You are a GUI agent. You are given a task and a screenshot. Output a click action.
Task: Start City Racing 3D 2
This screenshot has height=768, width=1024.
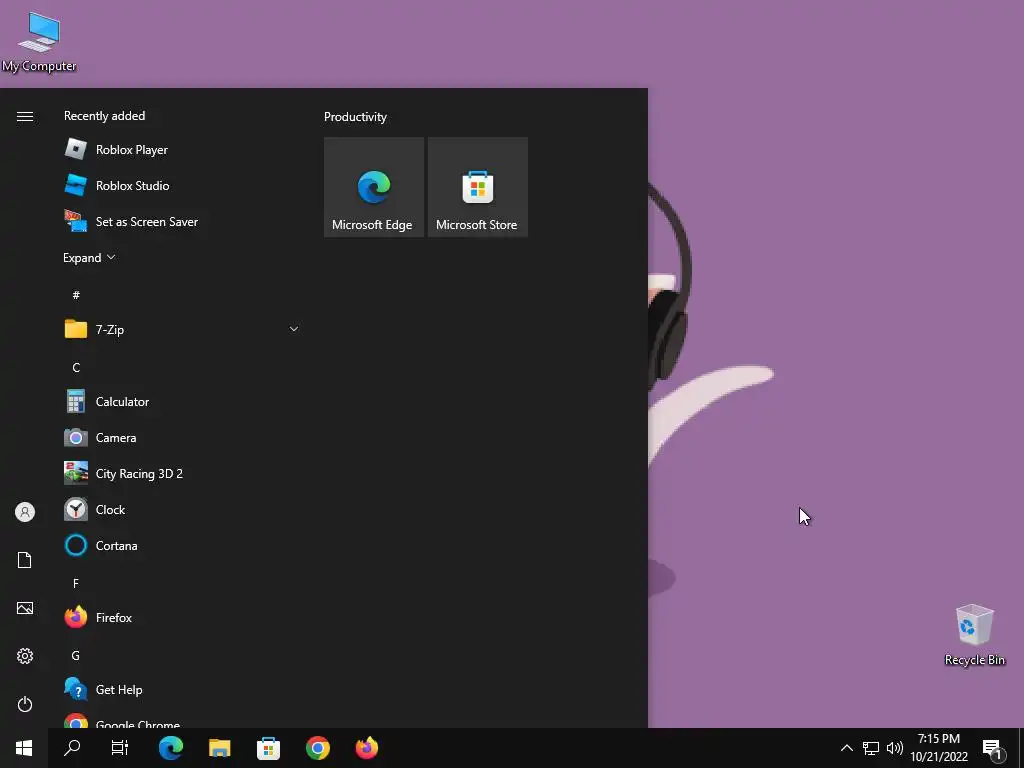coord(182,473)
